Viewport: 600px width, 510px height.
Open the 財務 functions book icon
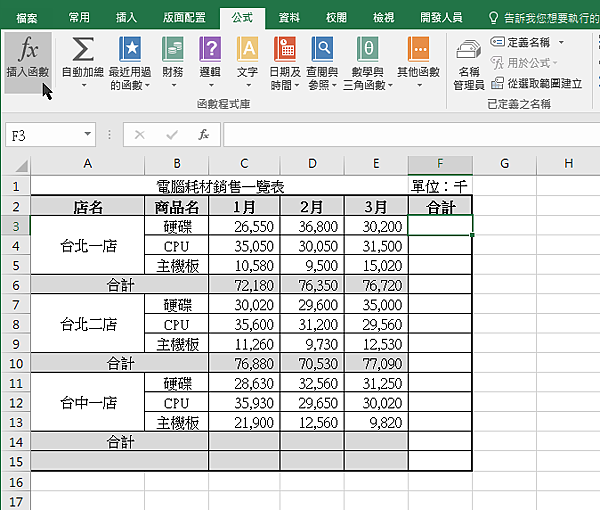coord(173,49)
